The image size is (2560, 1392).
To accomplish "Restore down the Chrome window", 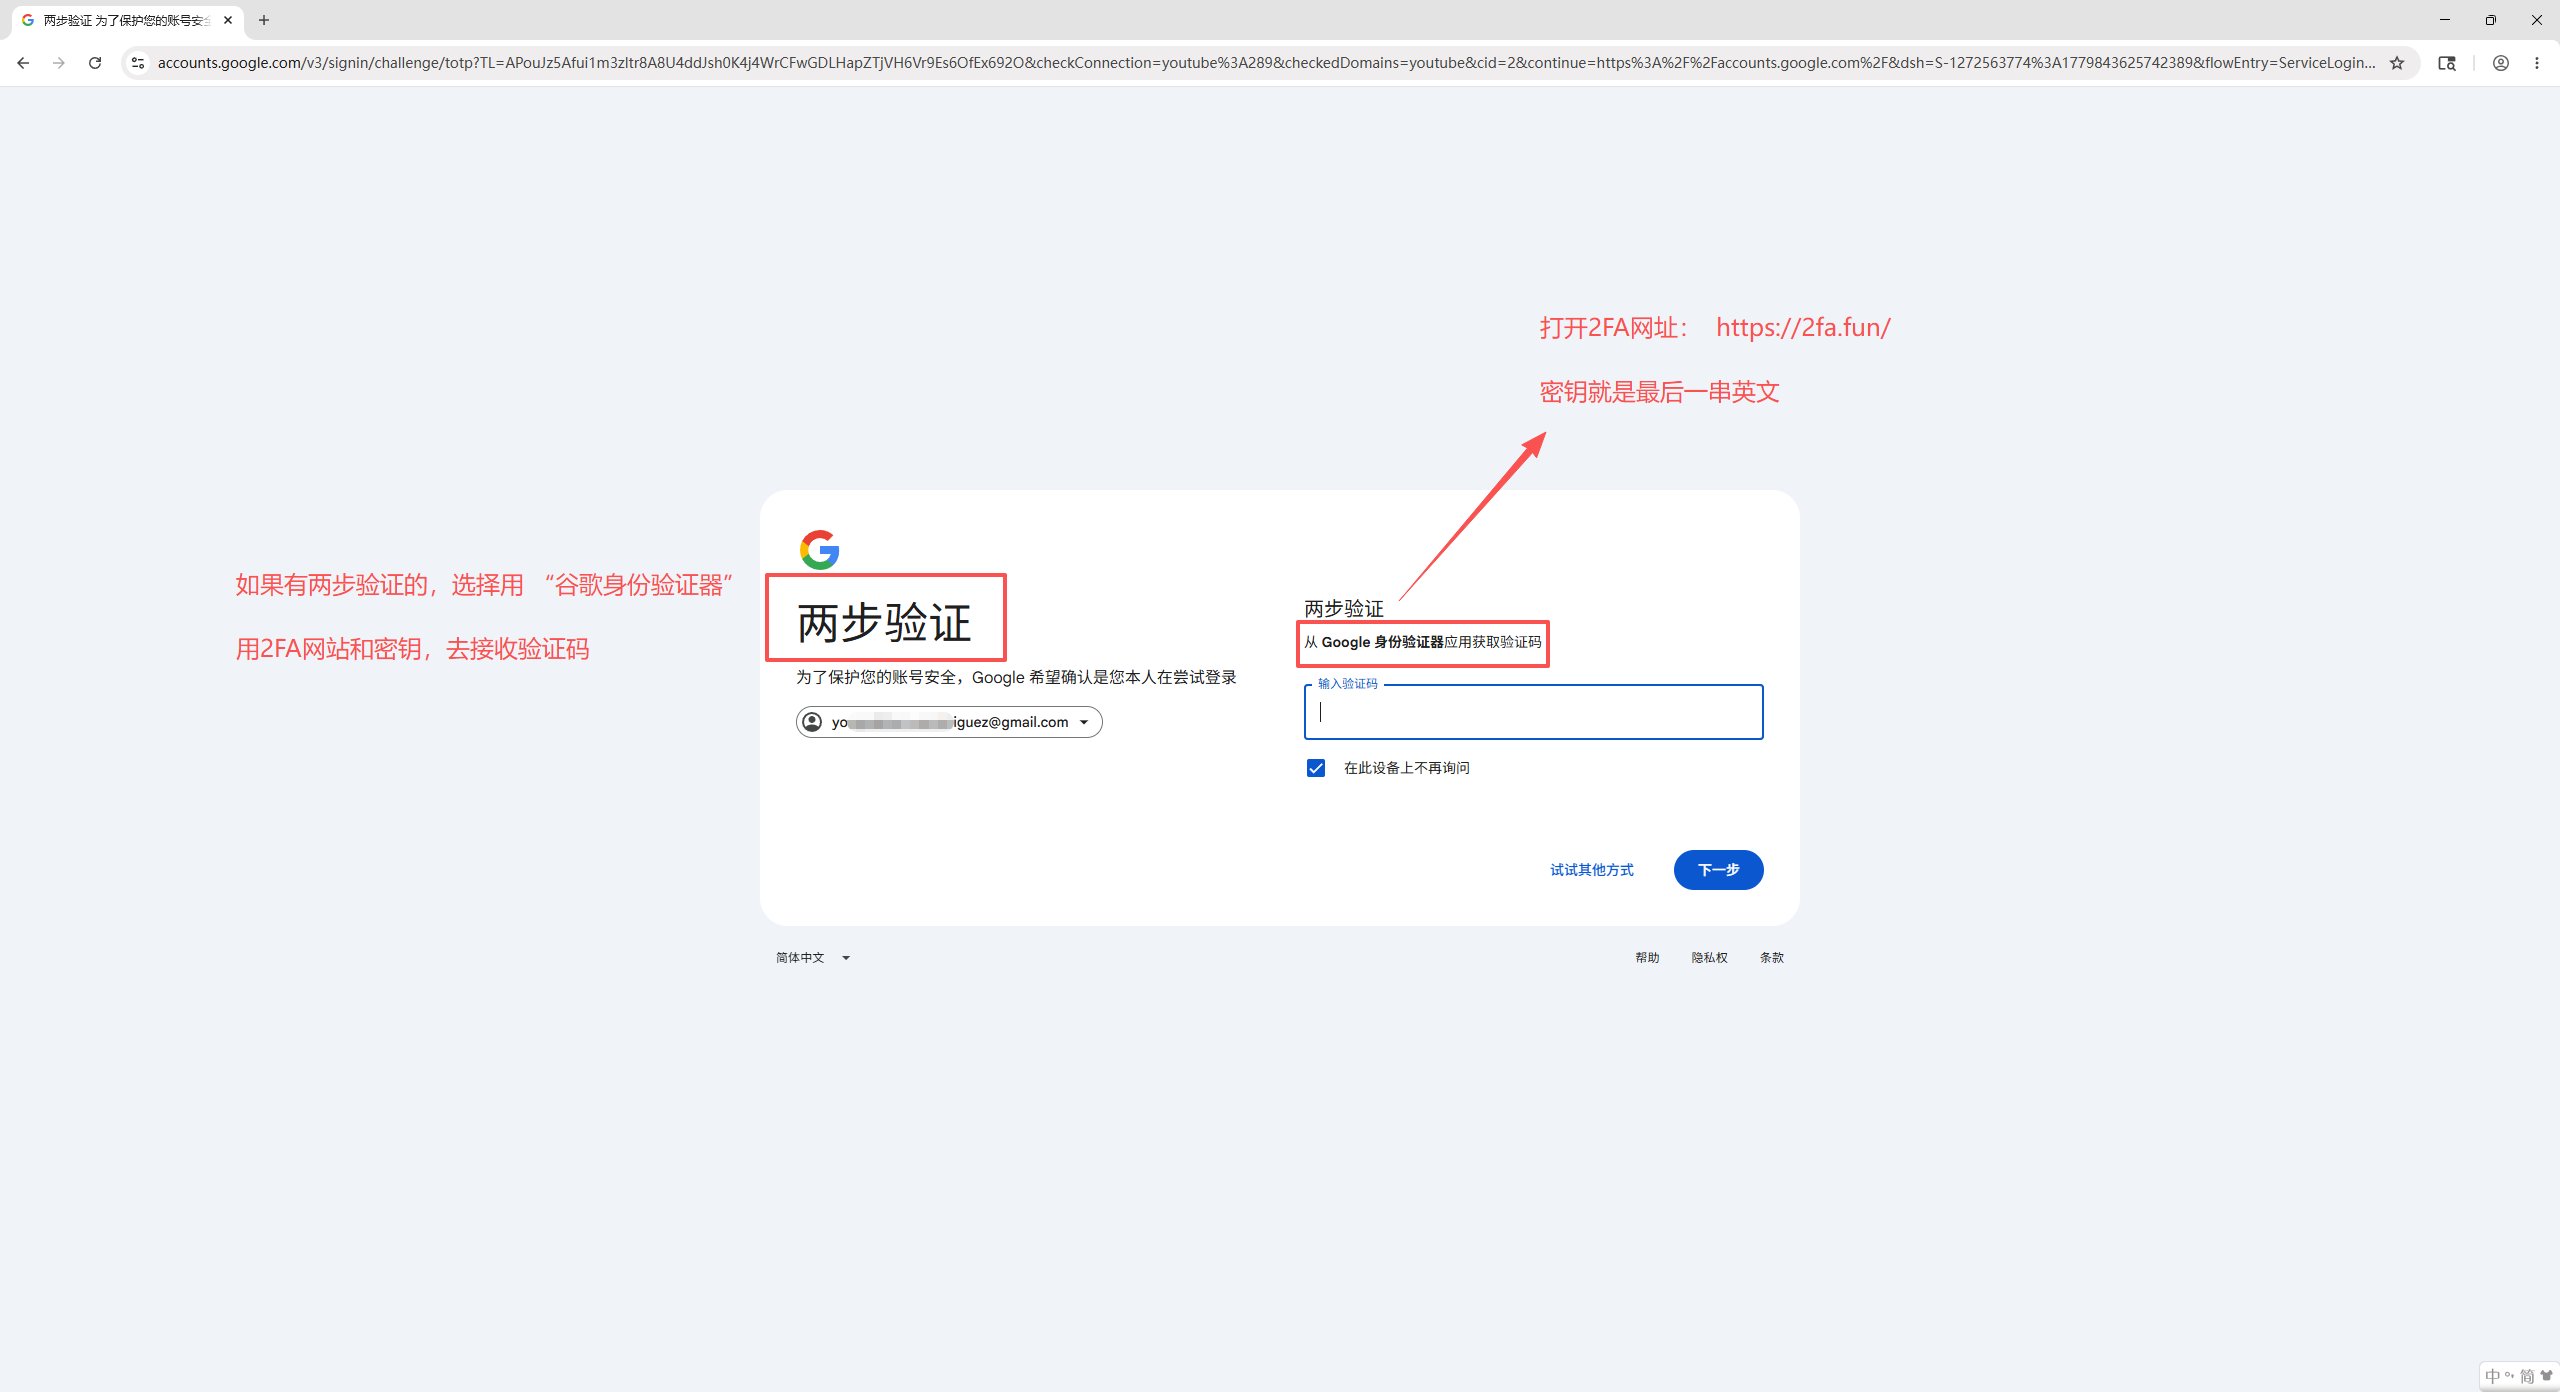I will (2490, 20).
